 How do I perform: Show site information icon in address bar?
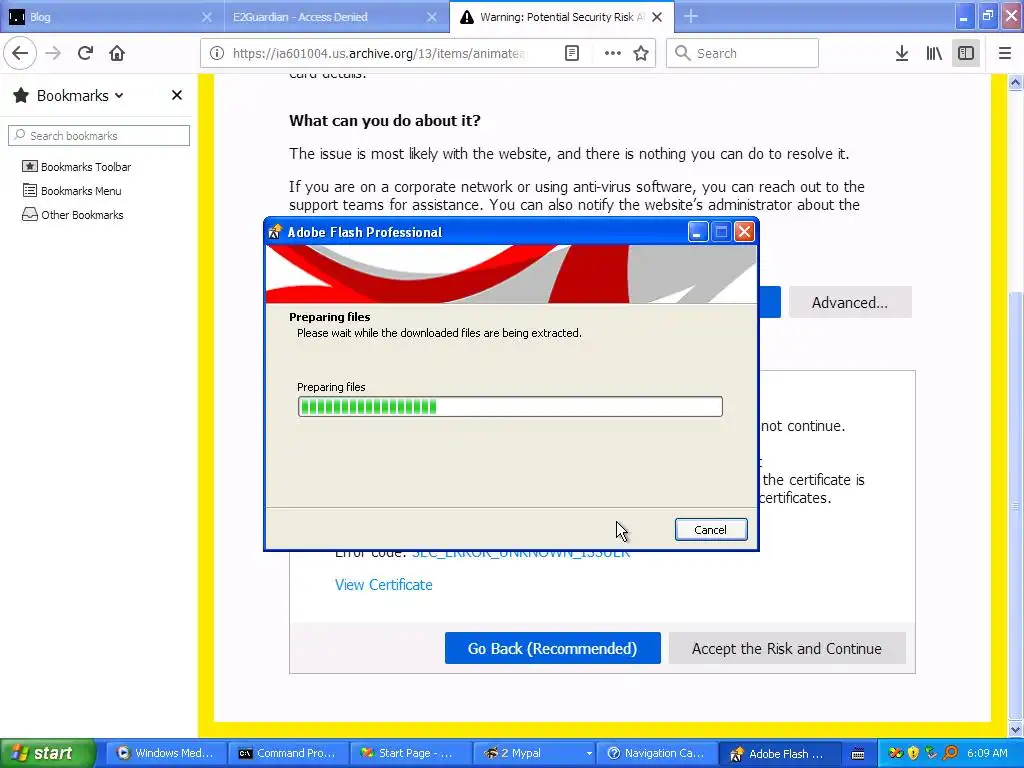pos(217,53)
